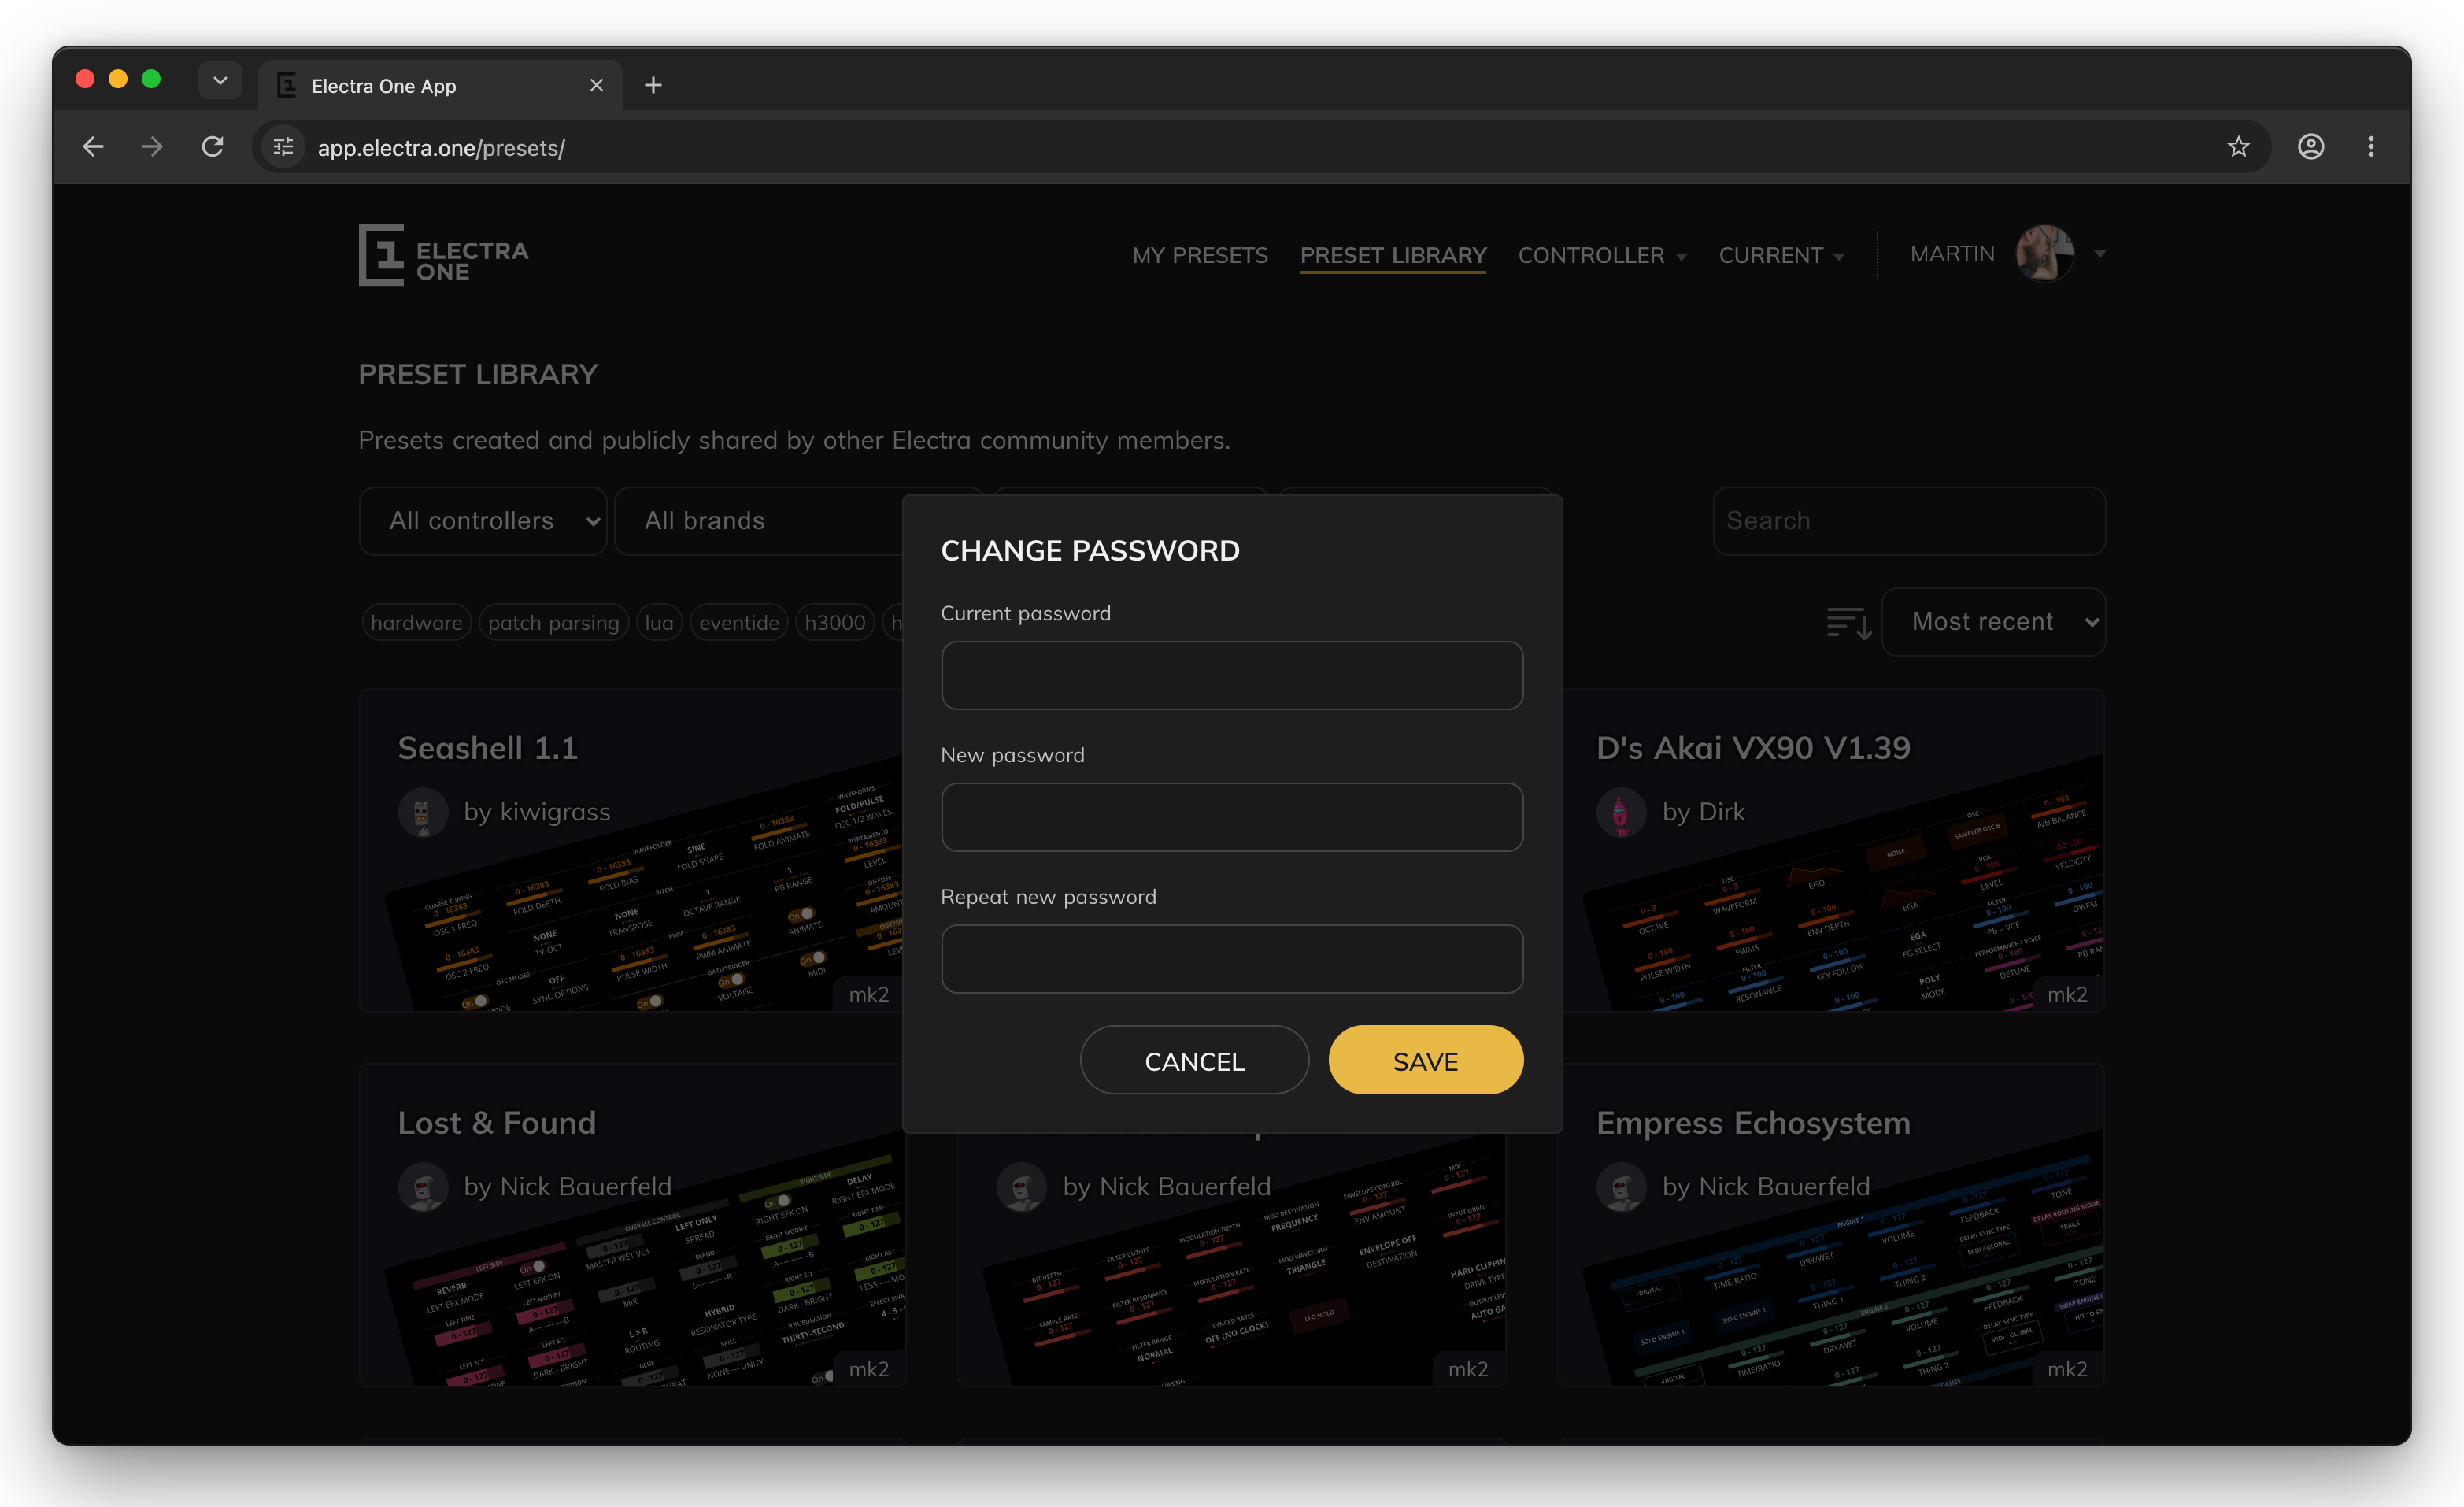Click kiwigrass author avatar
The width and height of the screenshot is (2464, 1507).
[x=422, y=812]
